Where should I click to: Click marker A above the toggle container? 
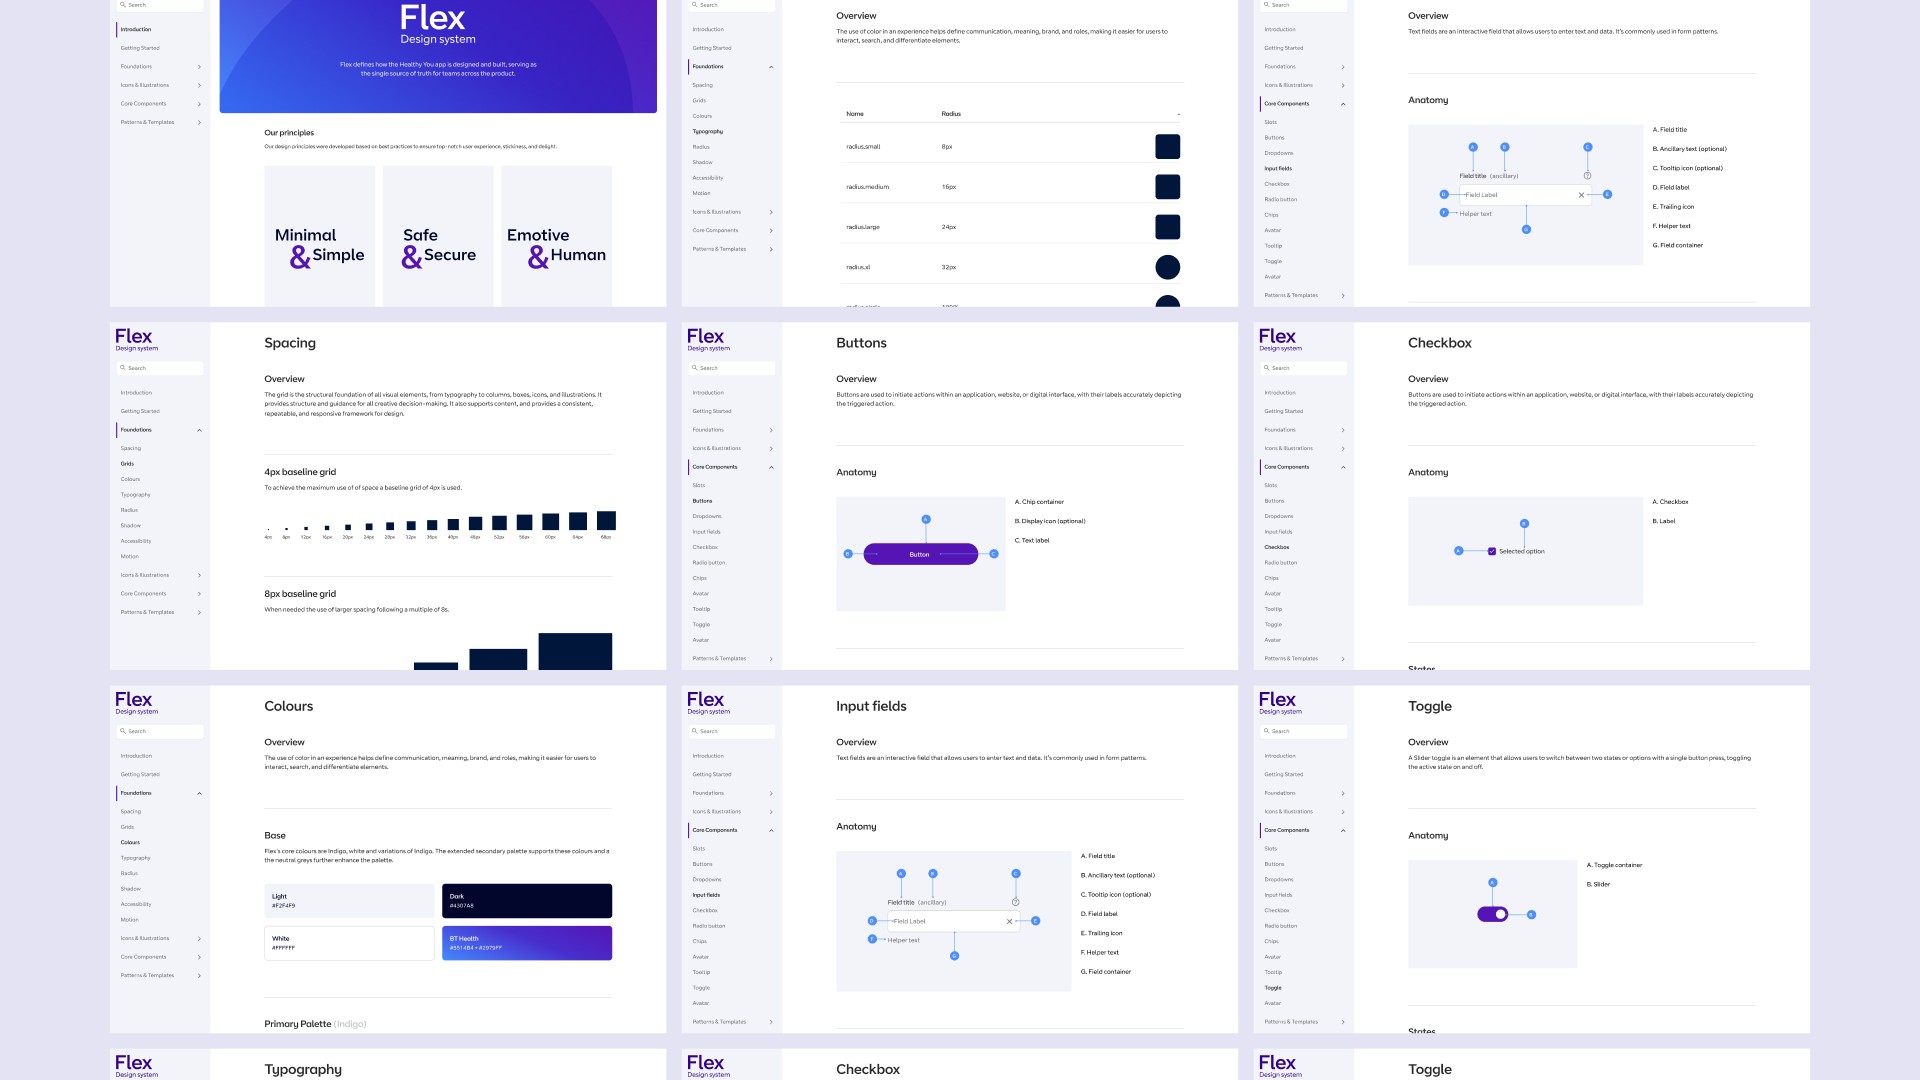1492,883
